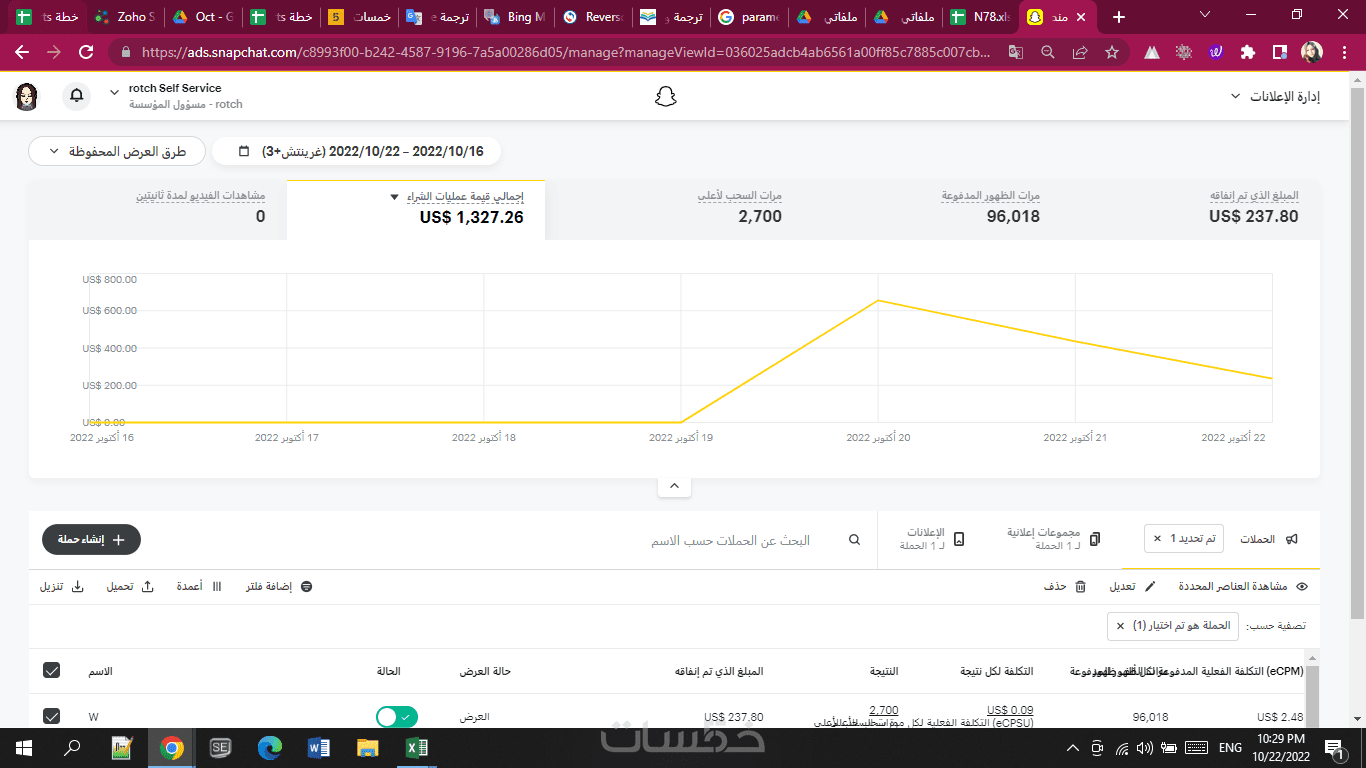Click the Snapchat ghost logo
The height and width of the screenshot is (768, 1366).
666,96
